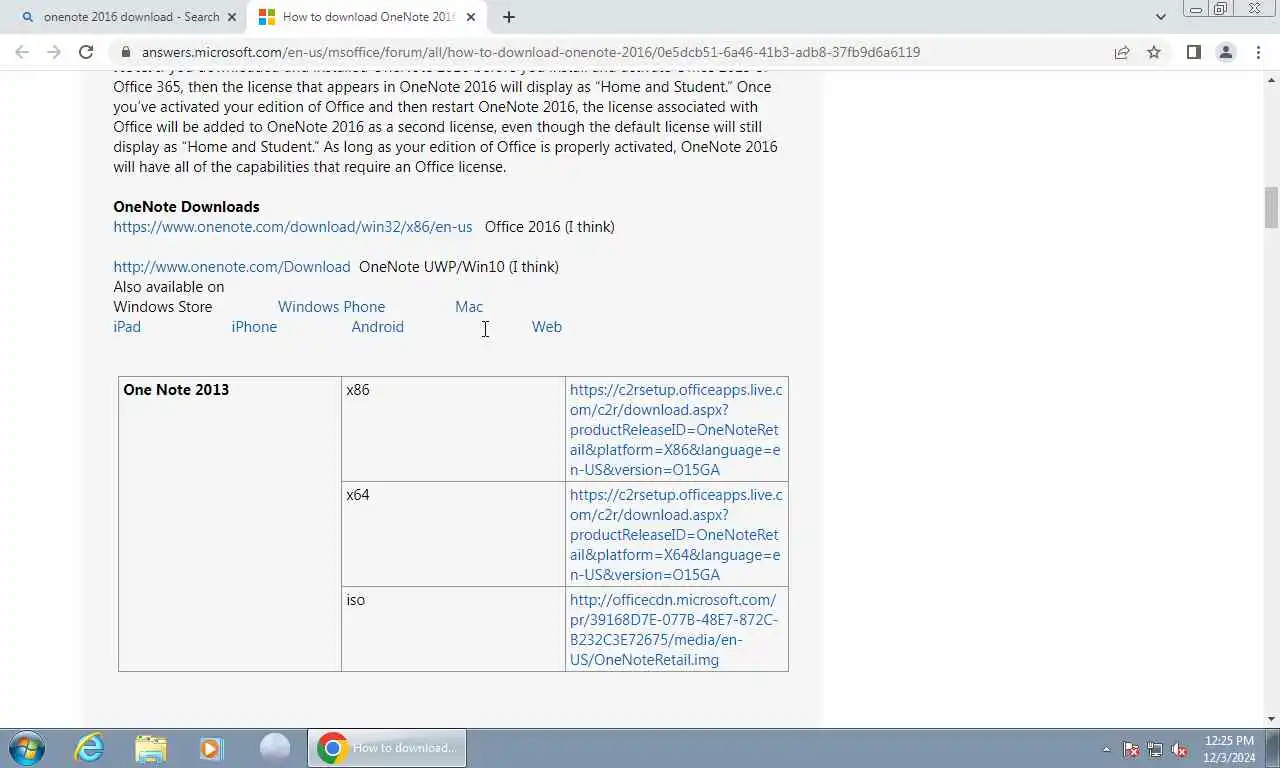1280x768 pixels.
Task: Click the browser forward arrow
Action: tap(54, 52)
